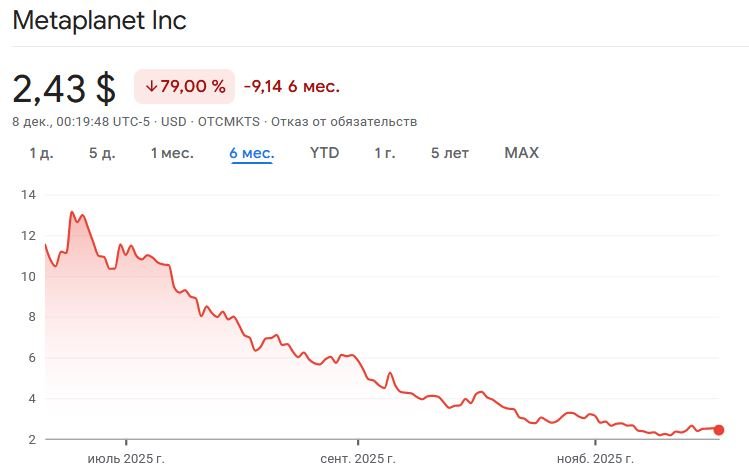Select the 5 д. time range
Image resolution: width=749 pixels, height=475 pixels.
pos(102,153)
